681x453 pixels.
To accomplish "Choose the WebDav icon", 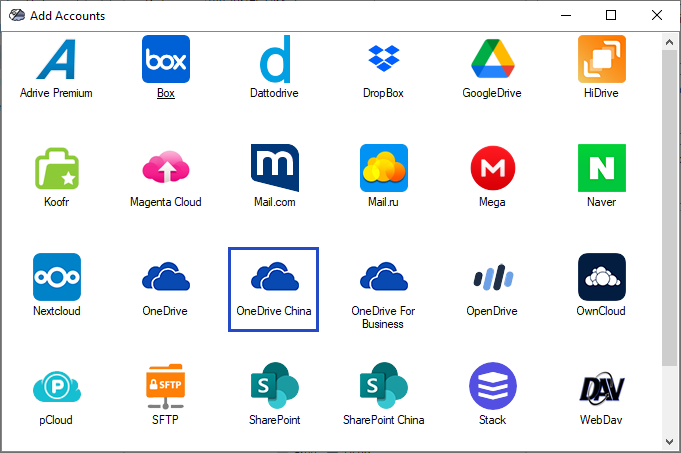I will (602, 387).
